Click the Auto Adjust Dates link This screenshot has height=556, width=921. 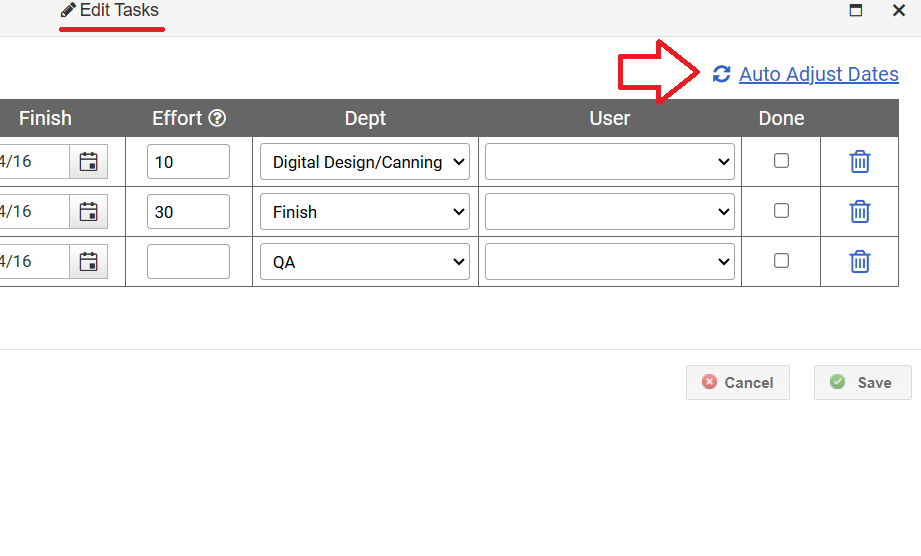pos(819,74)
